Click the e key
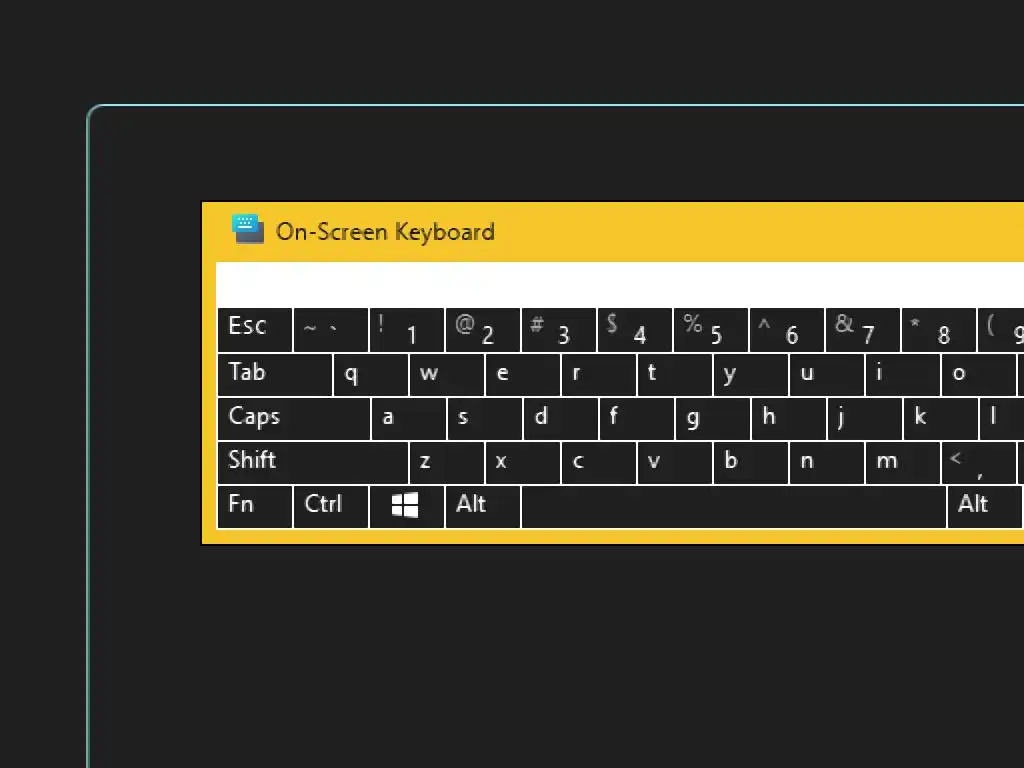The width and height of the screenshot is (1024, 768). point(522,375)
